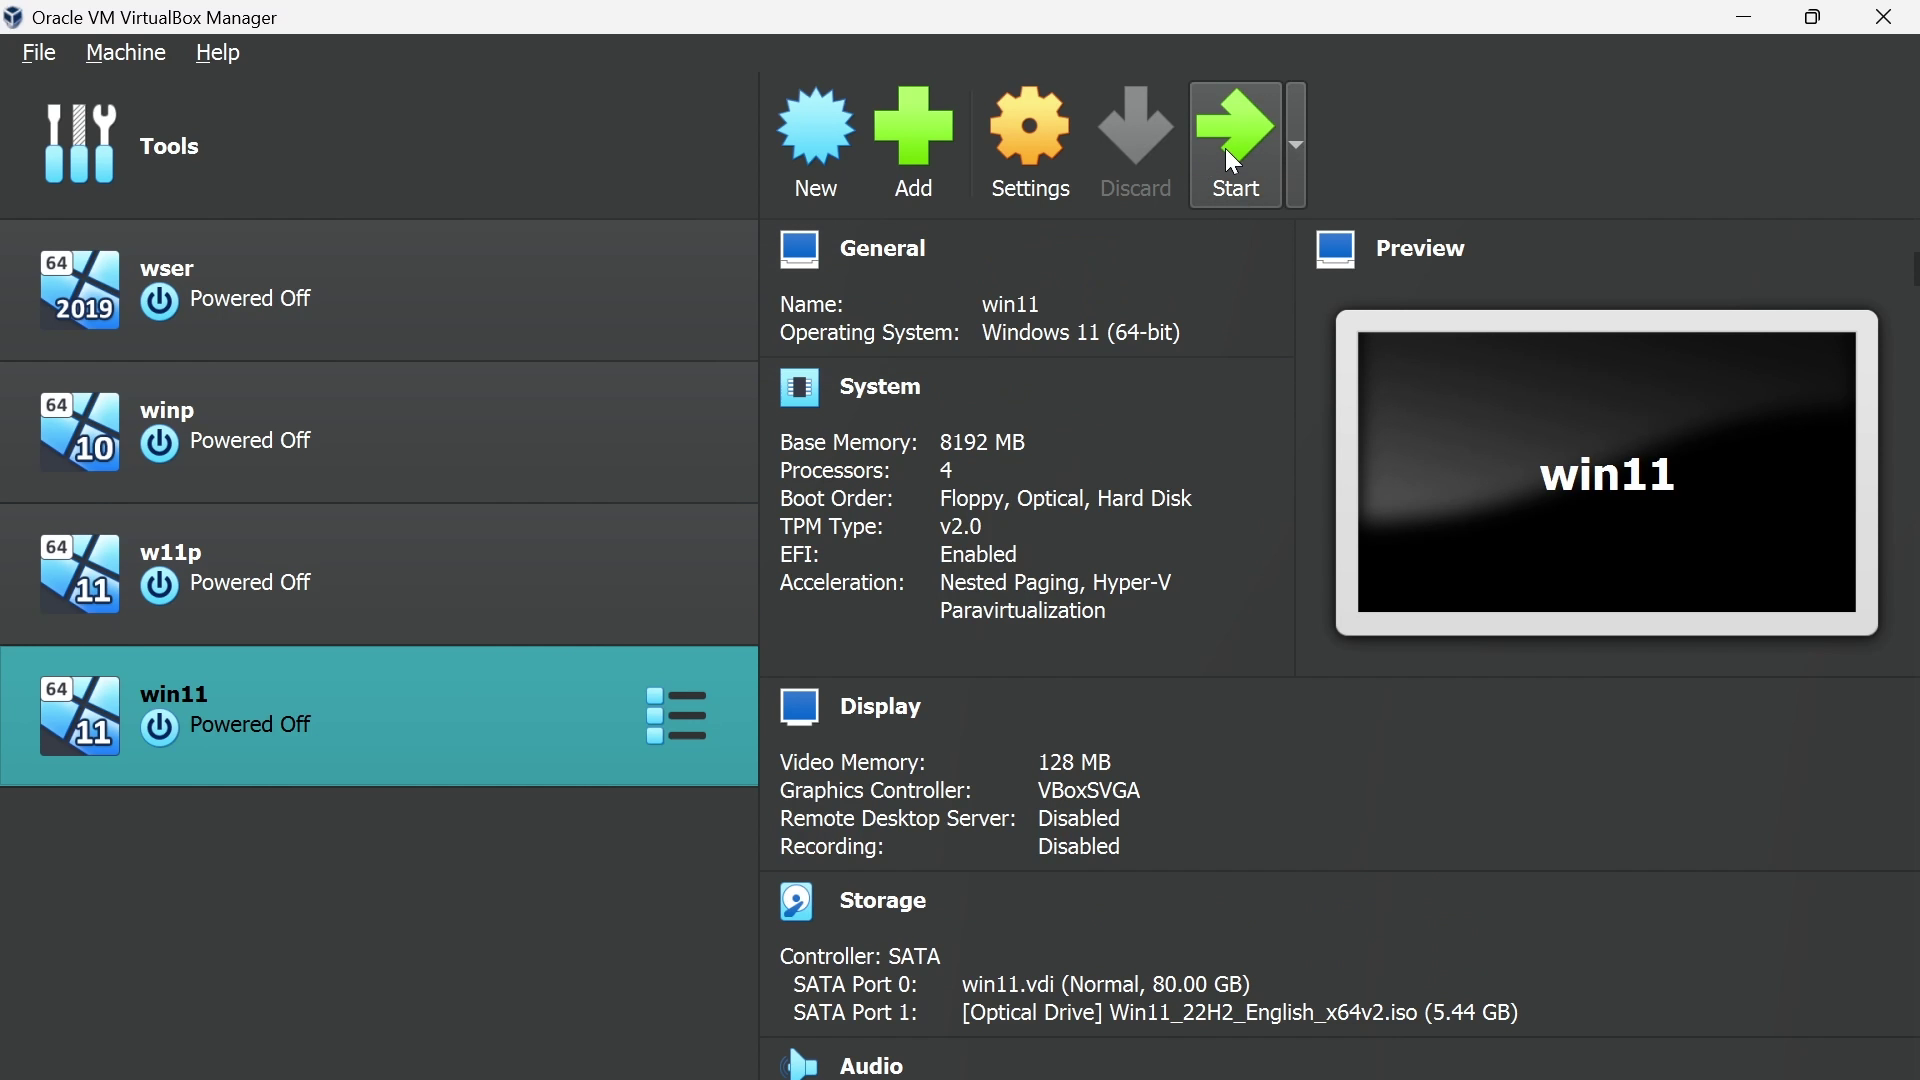1920x1080 pixels.
Task: Open the Machine menu
Action: pyautogui.click(x=126, y=53)
